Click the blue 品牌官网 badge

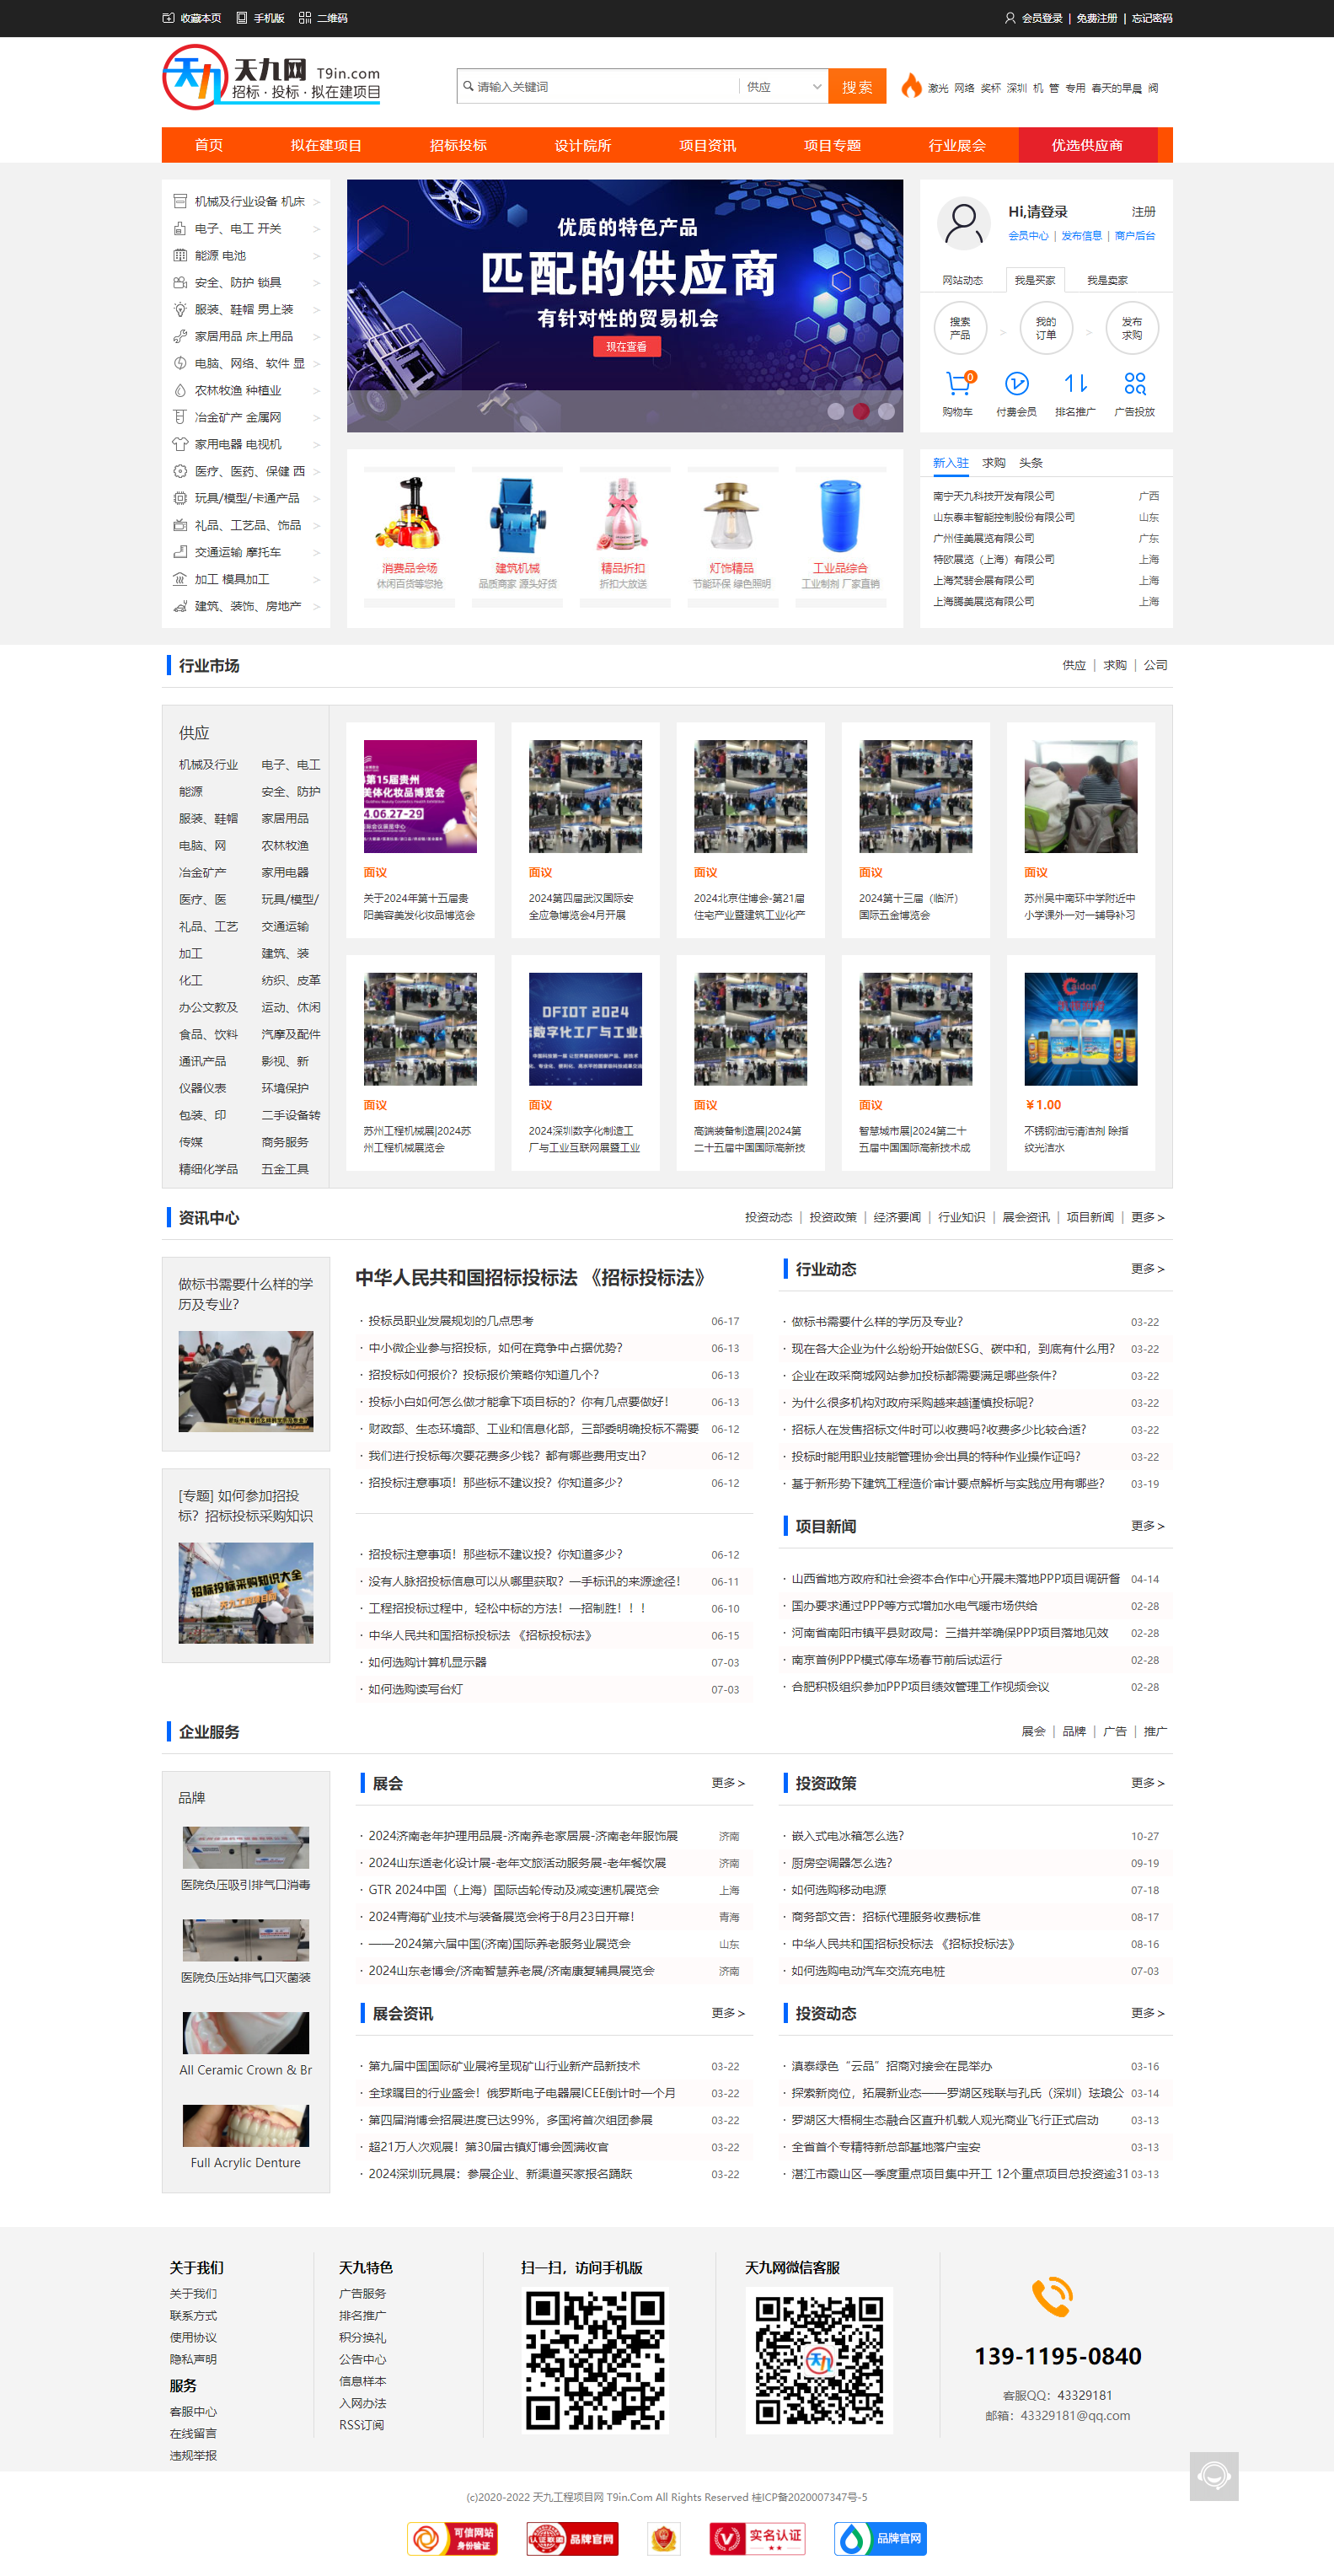[x=881, y=2538]
